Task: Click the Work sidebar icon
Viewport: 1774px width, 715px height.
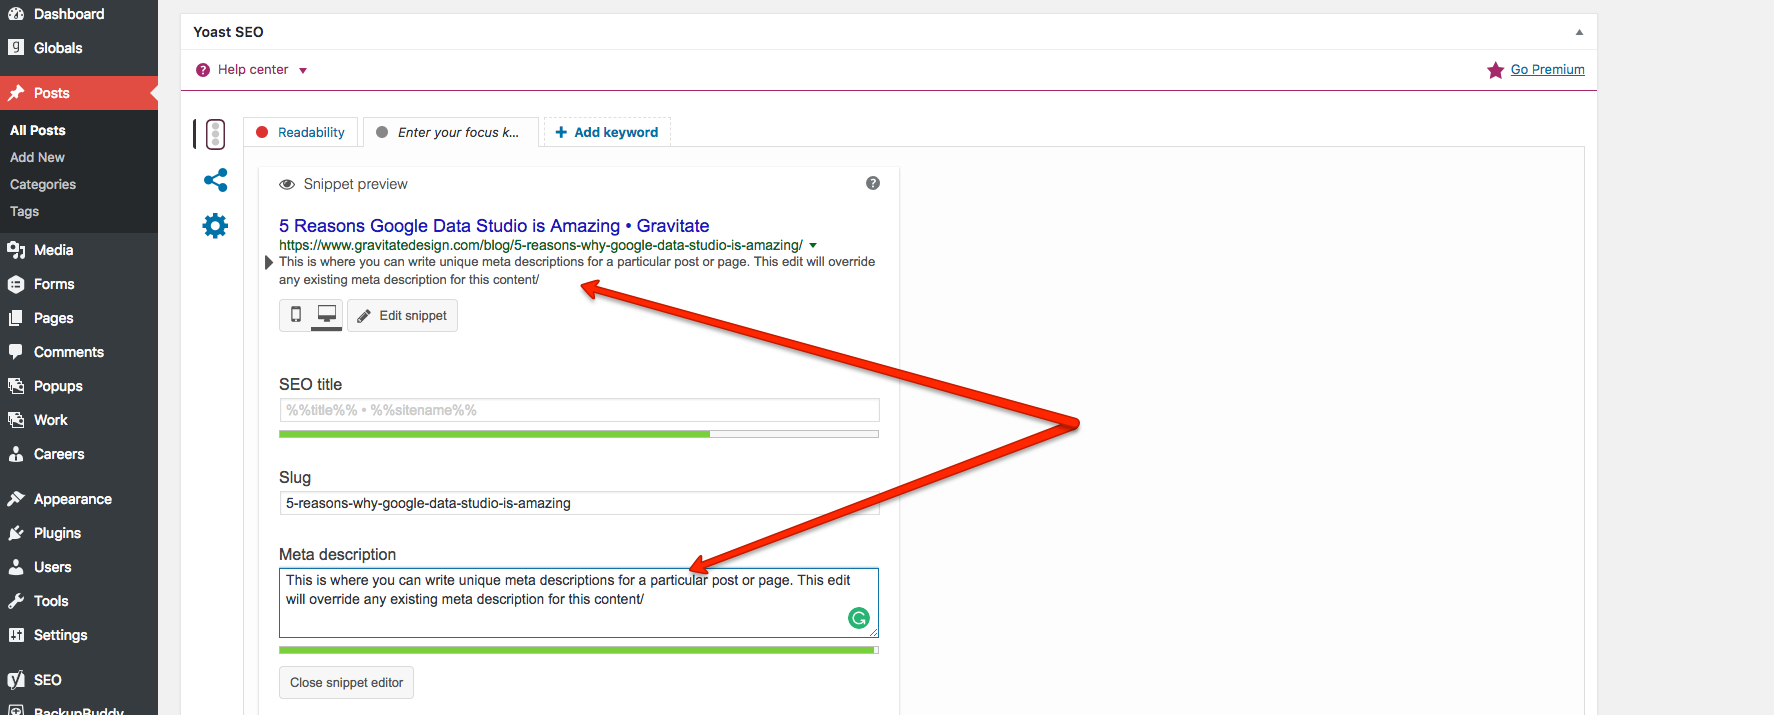Action: [x=16, y=420]
